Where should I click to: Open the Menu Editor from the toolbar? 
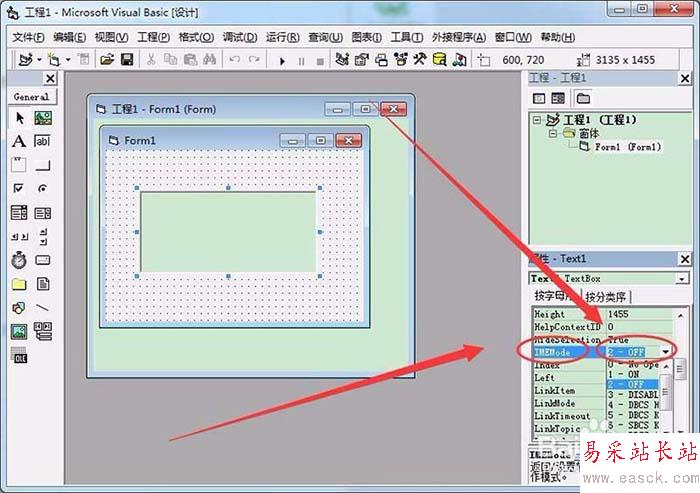pos(83,59)
